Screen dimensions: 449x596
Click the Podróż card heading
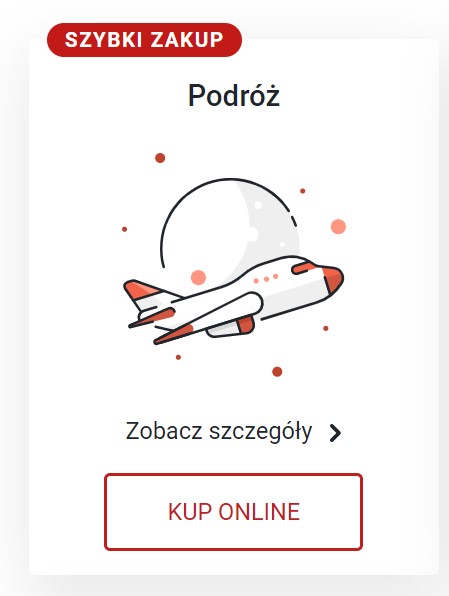(234, 95)
